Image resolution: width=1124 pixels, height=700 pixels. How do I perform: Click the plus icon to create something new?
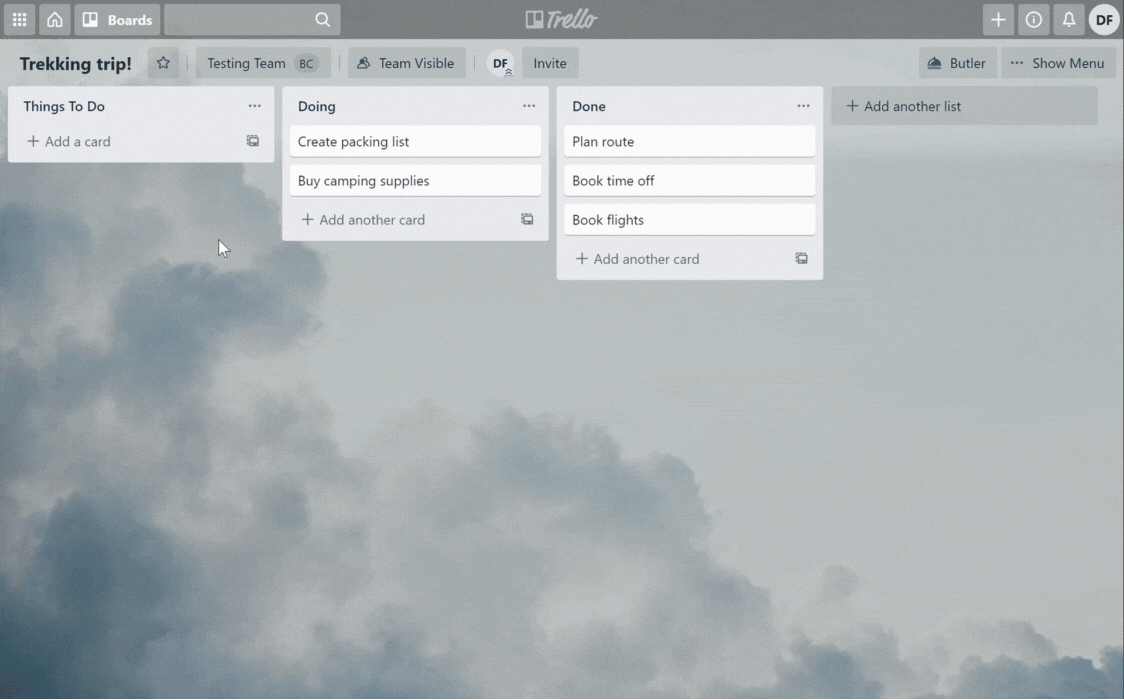[x=998, y=19]
